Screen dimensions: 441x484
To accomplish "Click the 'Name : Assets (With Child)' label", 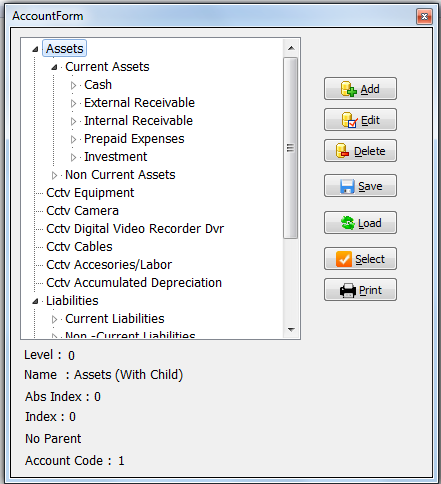I will 104,375.
